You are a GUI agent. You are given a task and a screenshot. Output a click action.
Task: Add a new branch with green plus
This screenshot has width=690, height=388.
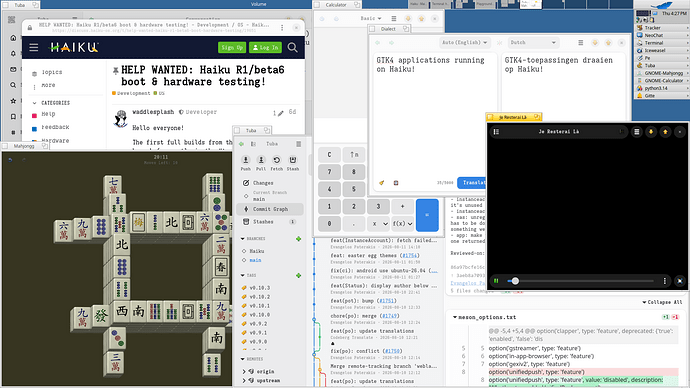click(x=298, y=239)
